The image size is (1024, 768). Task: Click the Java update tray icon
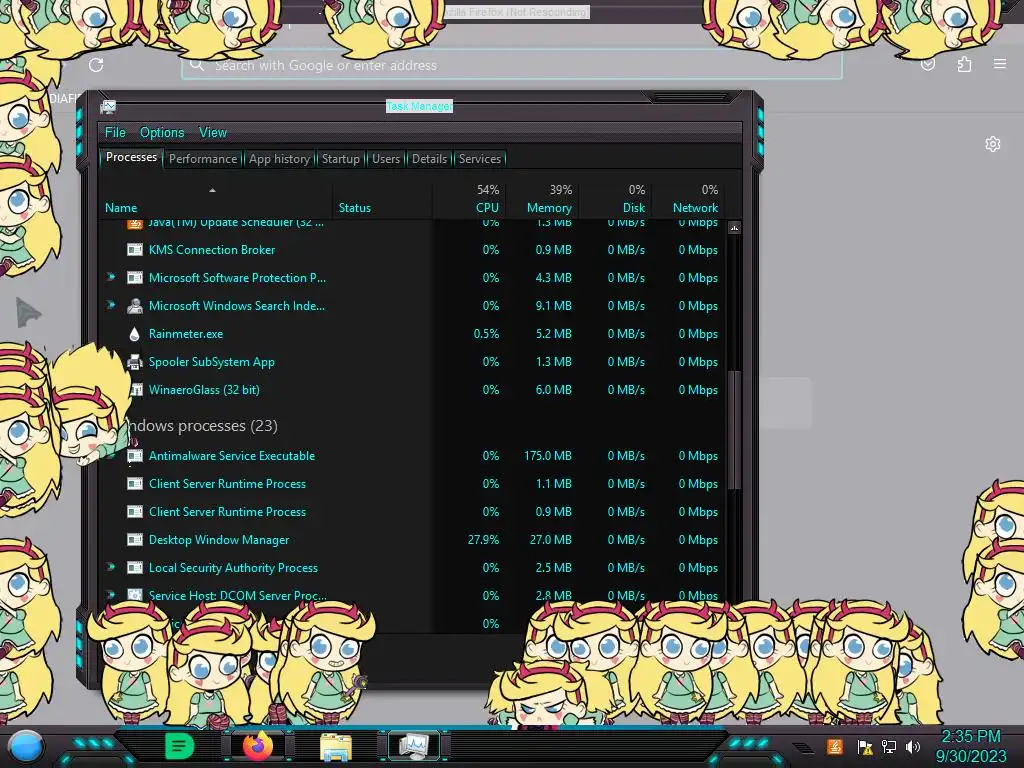[x=834, y=746]
